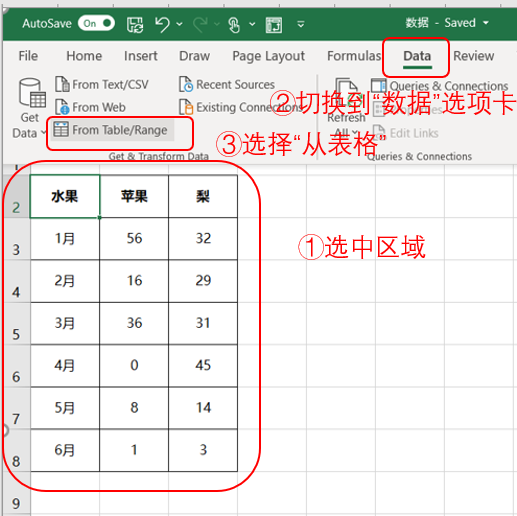Open the File menu tab
The image size is (517, 516).
click(28, 56)
